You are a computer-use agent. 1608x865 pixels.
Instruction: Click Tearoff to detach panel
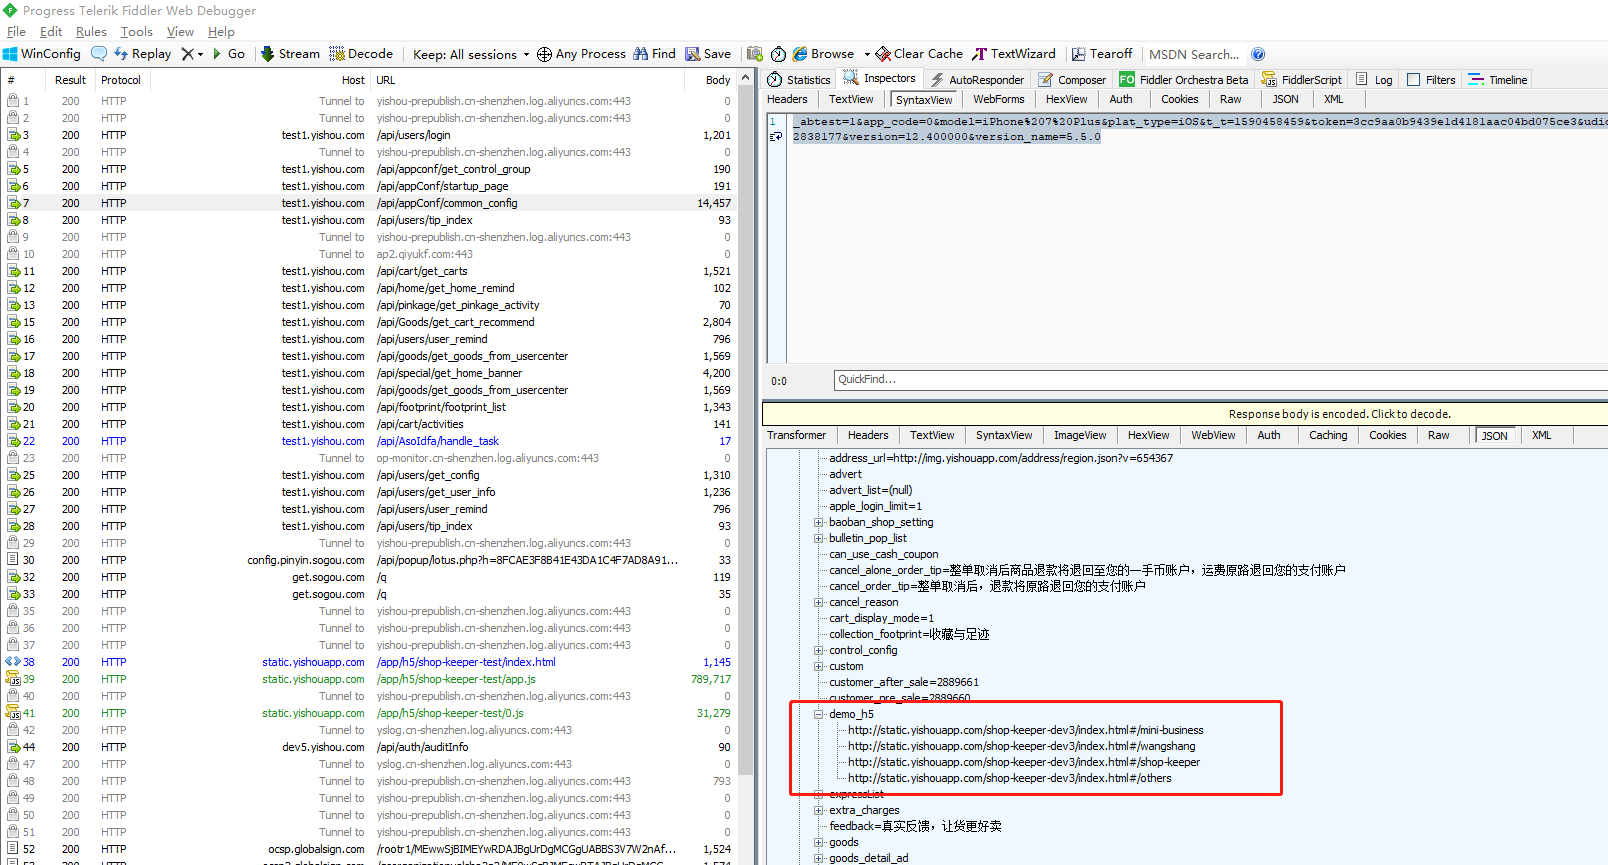click(1102, 54)
